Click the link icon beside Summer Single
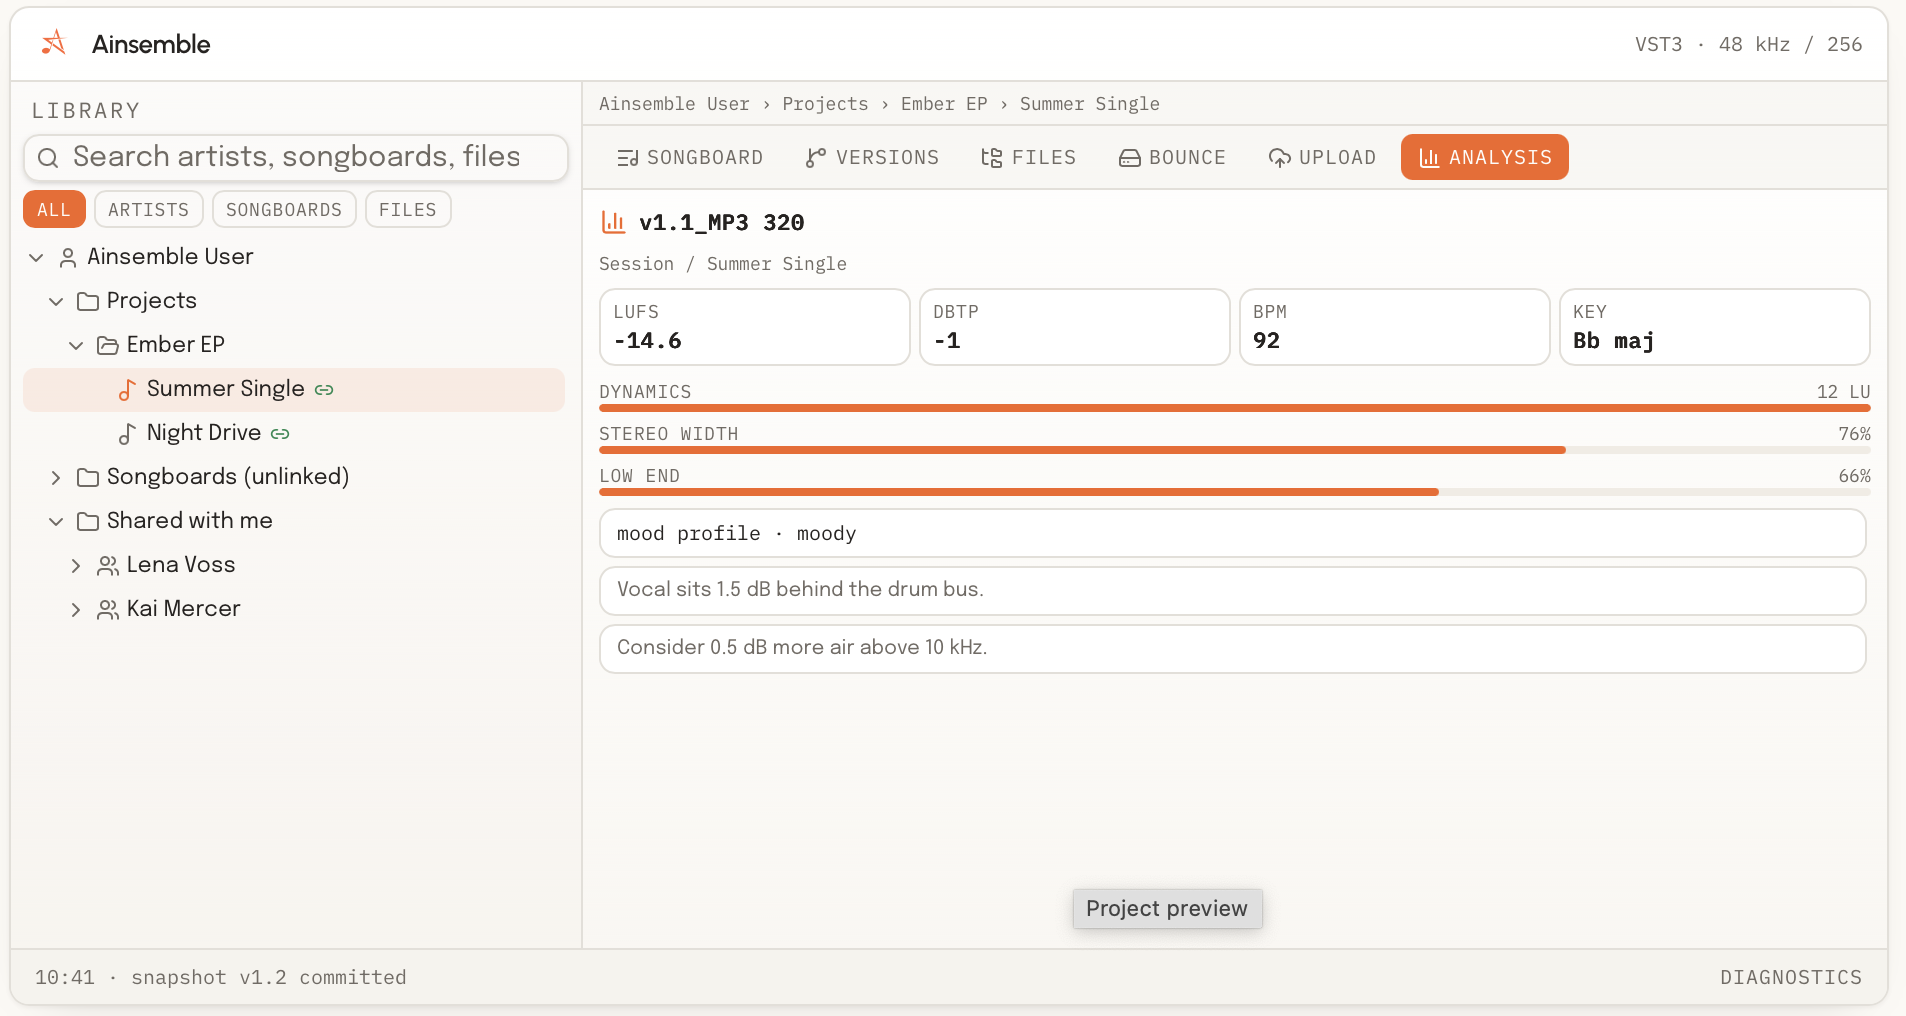The width and height of the screenshot is (1906, 1016). (x=324, y=390)
